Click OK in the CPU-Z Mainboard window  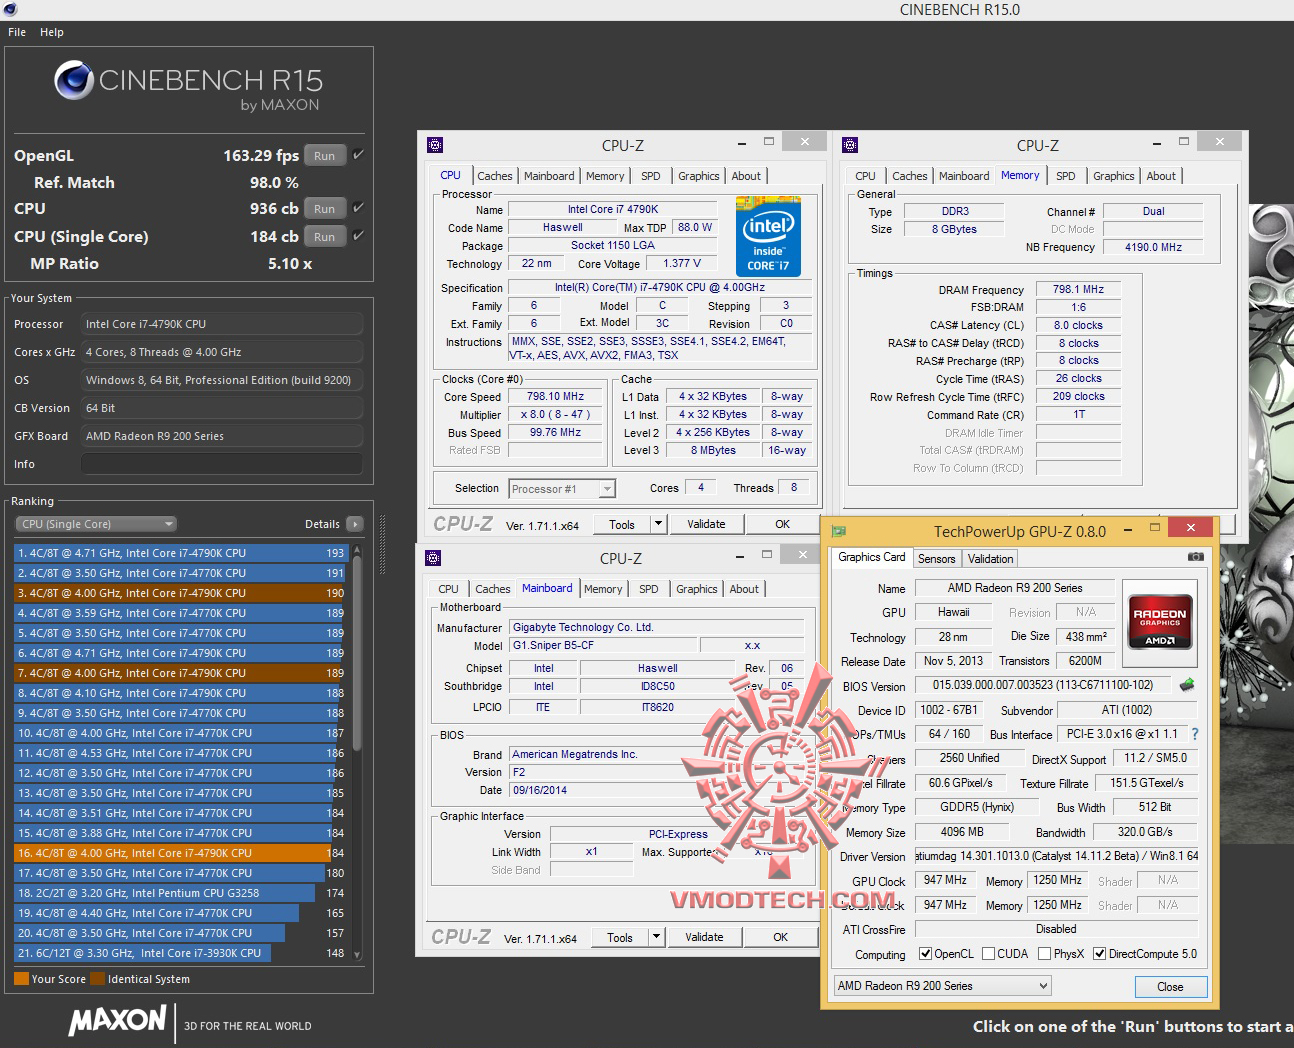[781, 937]
